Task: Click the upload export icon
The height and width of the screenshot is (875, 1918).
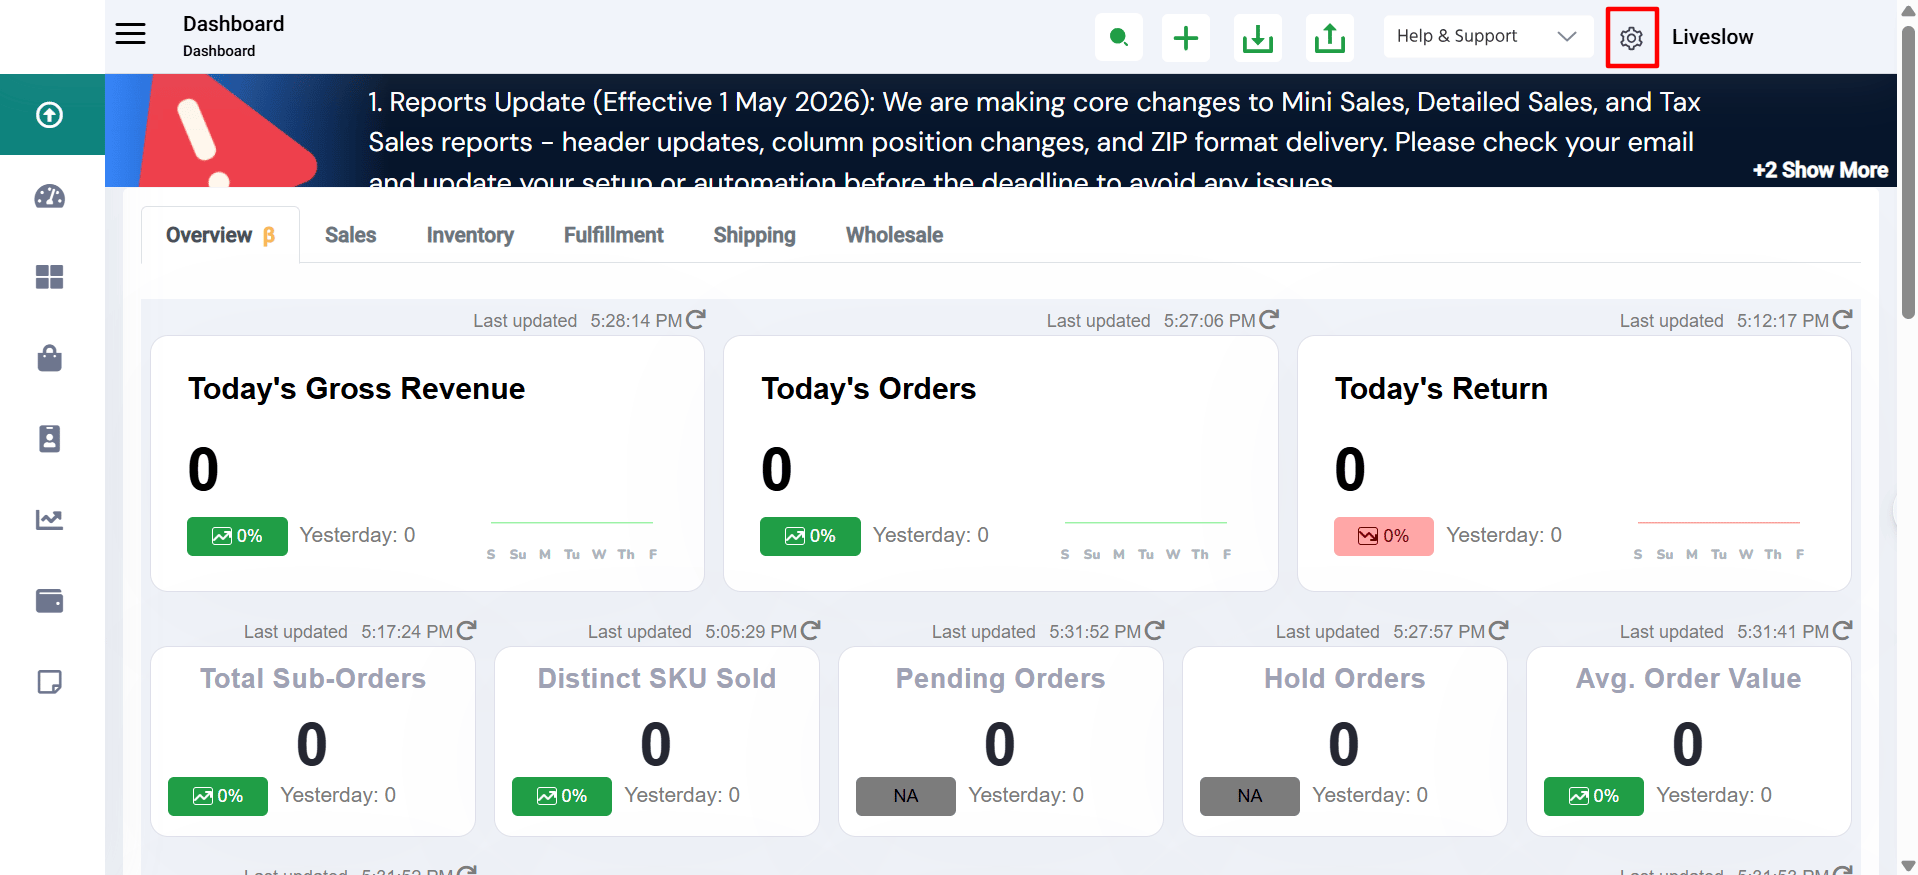Action: [1330, 38]
